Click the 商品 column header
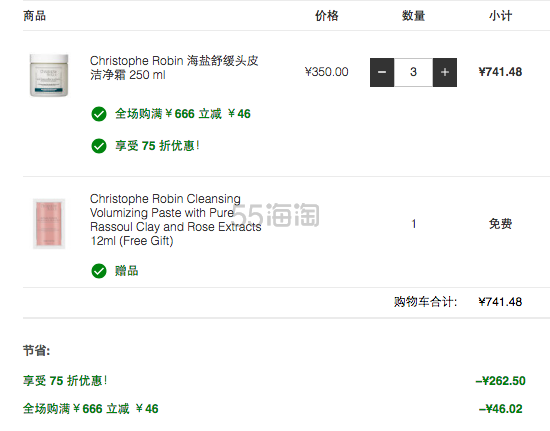Viewport: 550px width, 431px height. click(34, 16)
